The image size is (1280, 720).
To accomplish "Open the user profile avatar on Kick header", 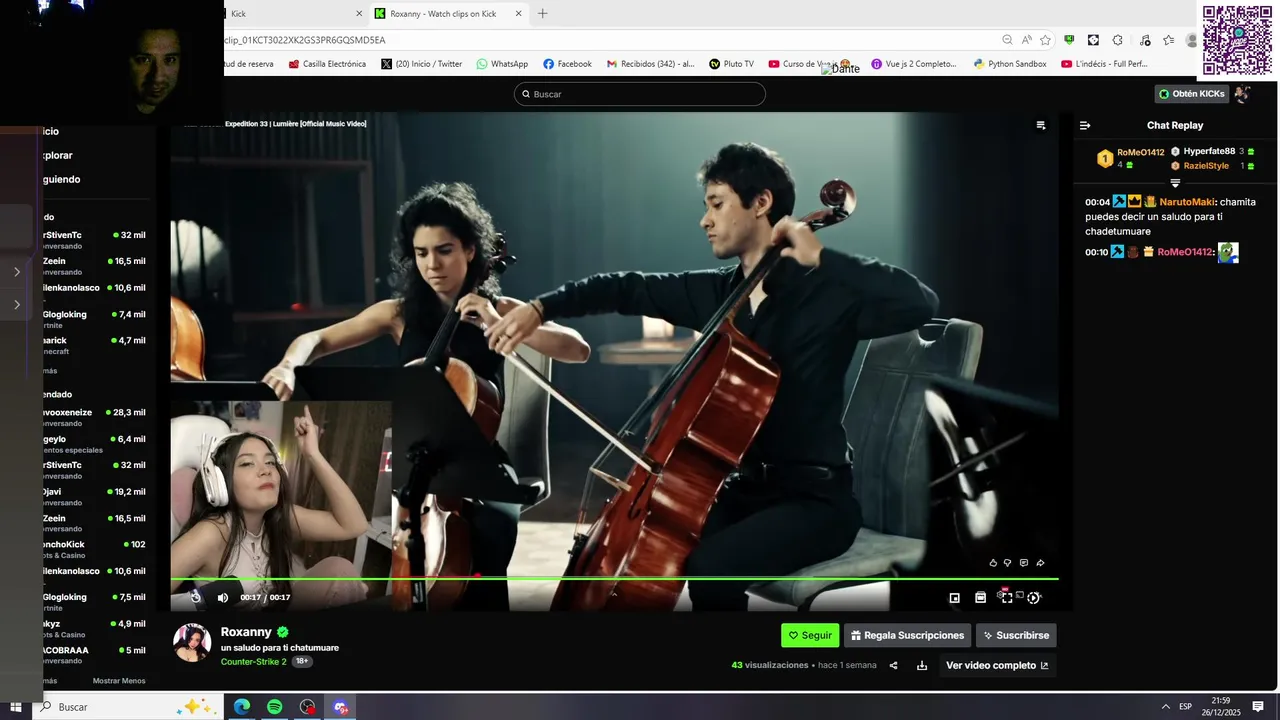I will click(1242, 94).
